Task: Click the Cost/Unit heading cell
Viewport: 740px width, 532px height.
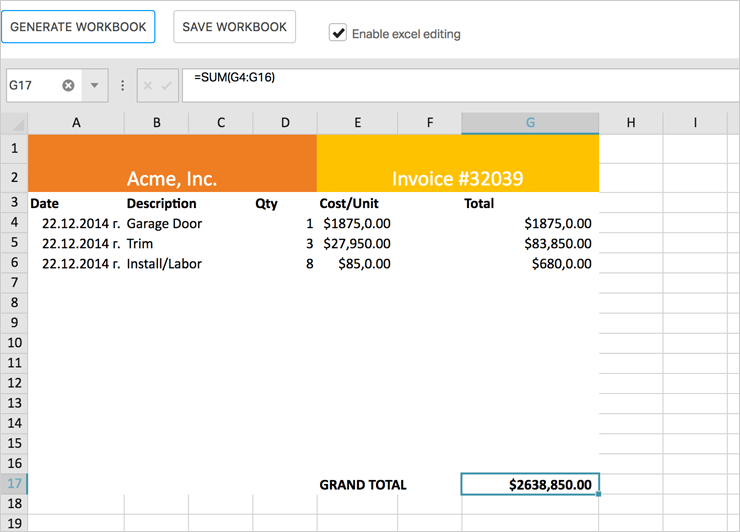Action: click(358, 203)
